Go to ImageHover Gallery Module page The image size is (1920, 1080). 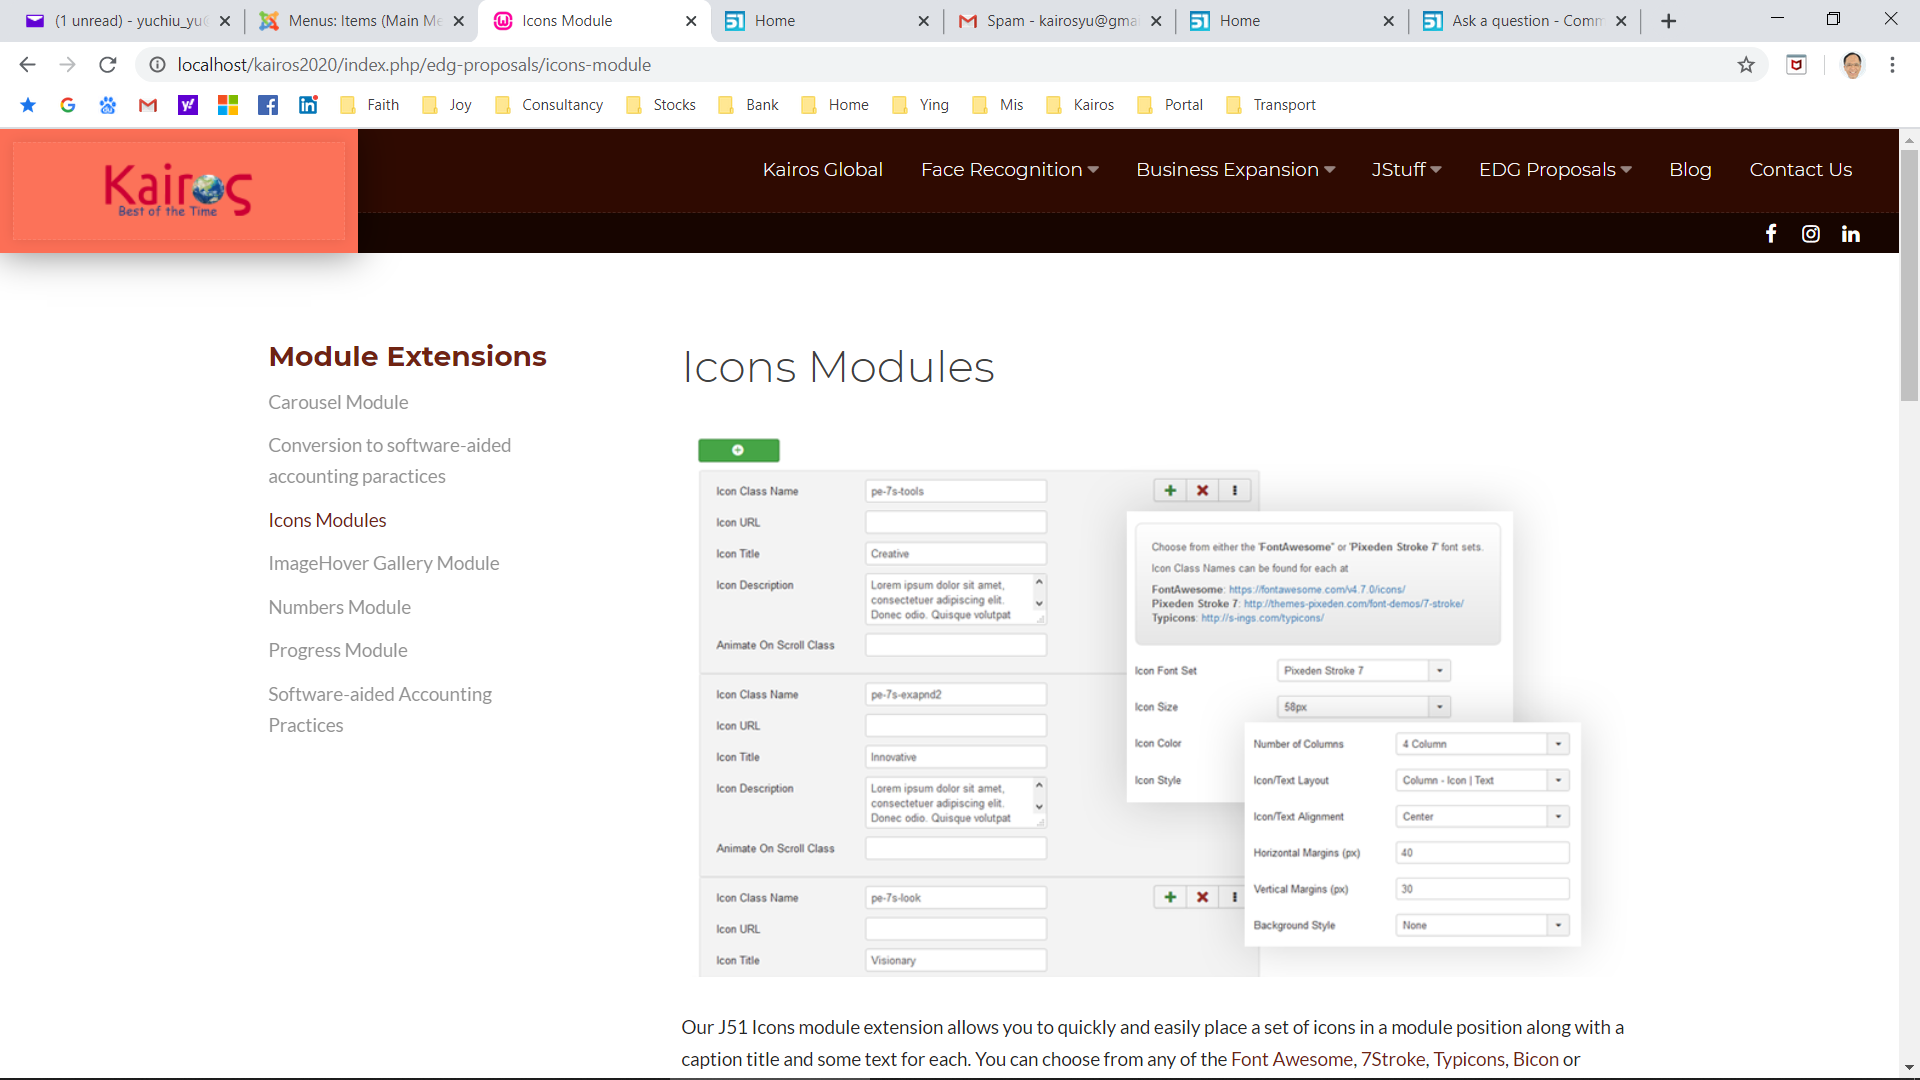pos(383,563)
